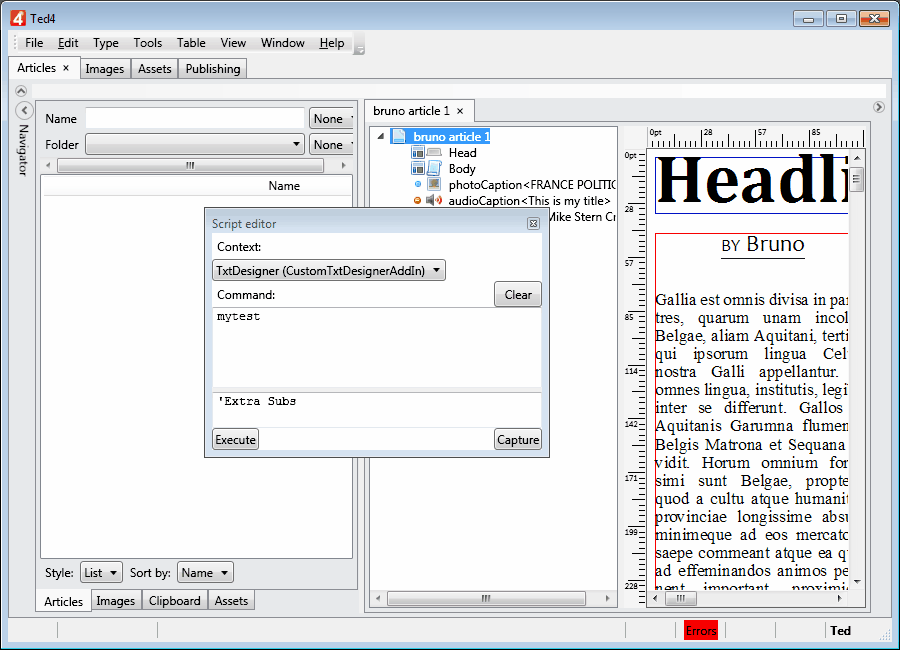Image resolution: width=900 pixels, height=650 pixels.
Task: Open the Sort by Name dropdown
Action: pyautogui.click(x=205, y=573)
